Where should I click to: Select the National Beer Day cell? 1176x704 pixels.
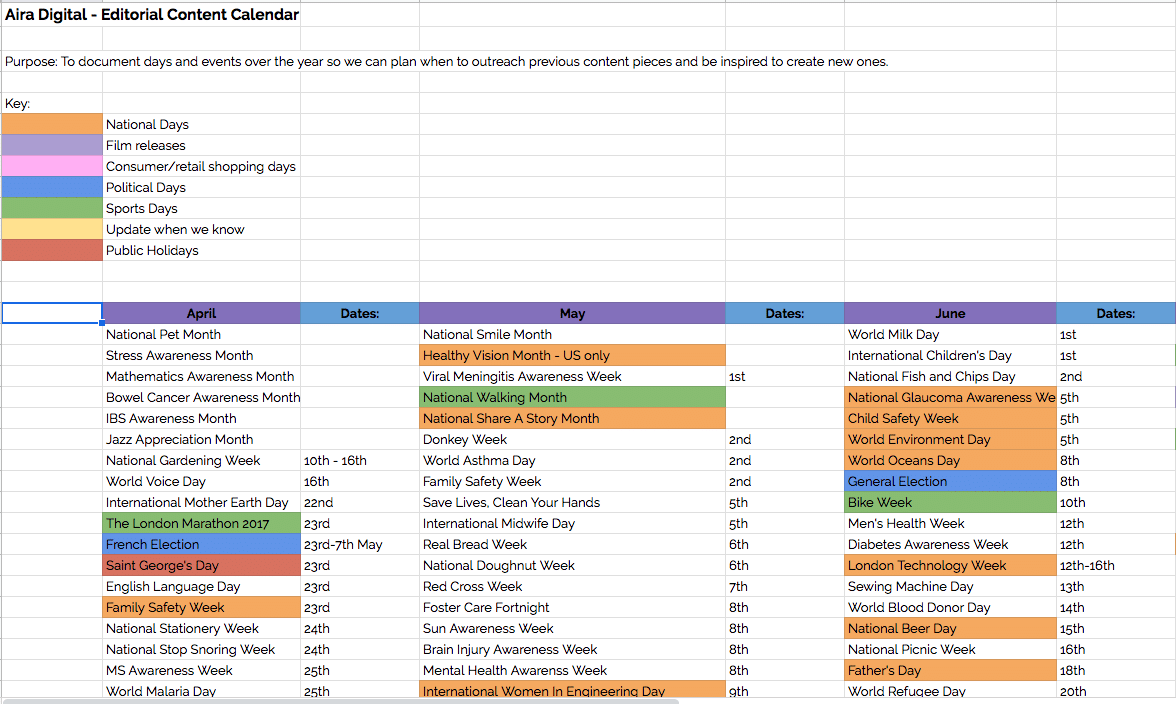950,628
